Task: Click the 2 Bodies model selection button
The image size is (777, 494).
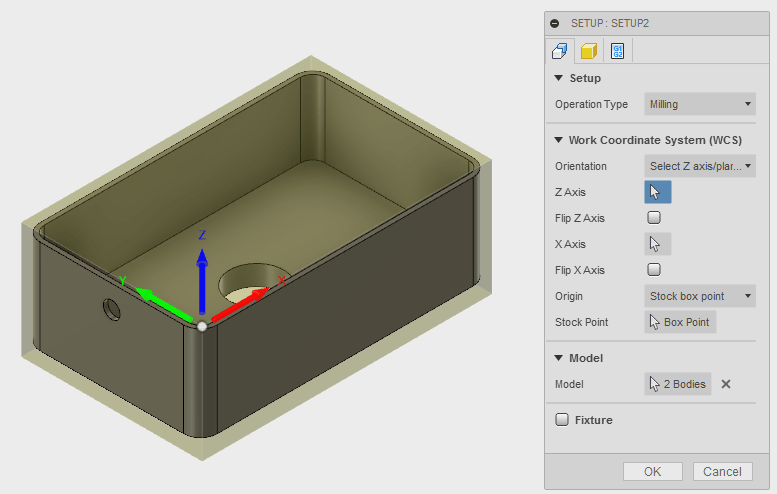Action: pos(677,384)
